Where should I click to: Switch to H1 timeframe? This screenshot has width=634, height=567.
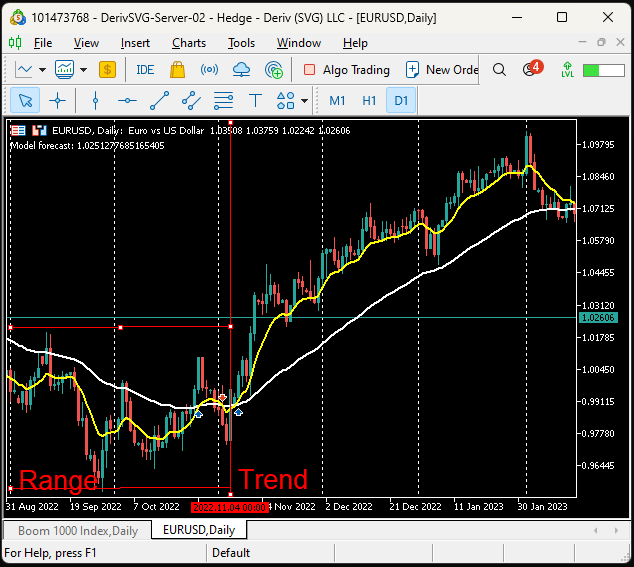click(369, 100)
